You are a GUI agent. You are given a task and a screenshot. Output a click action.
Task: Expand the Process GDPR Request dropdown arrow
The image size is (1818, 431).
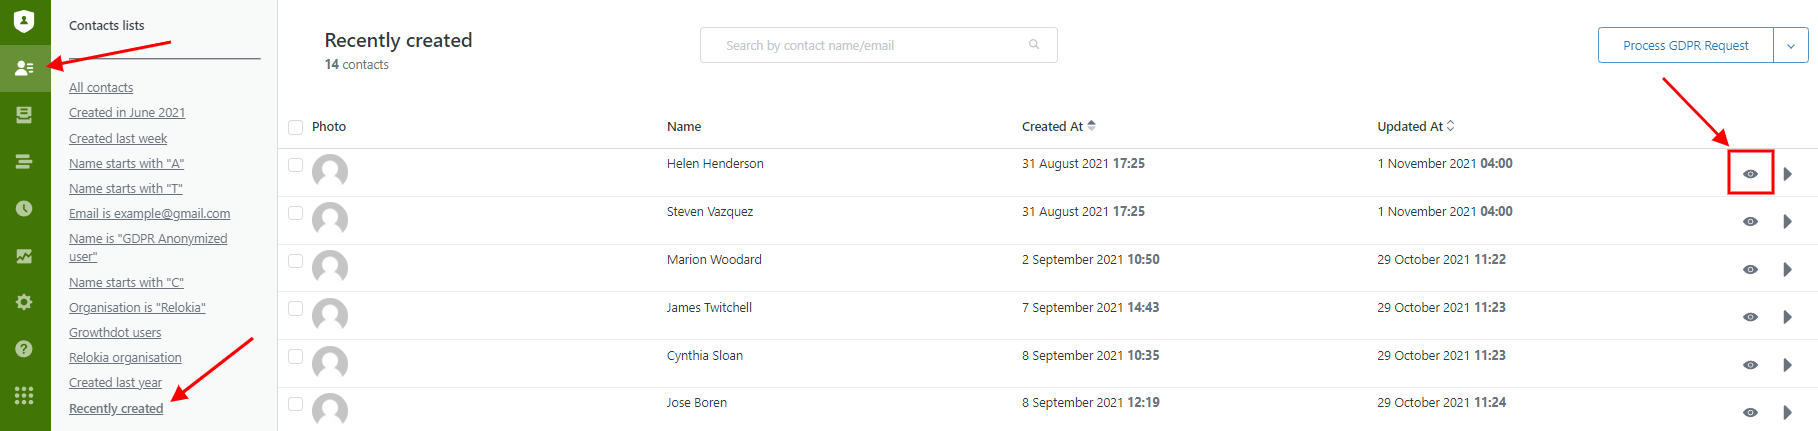click(x=1791, y=46)
